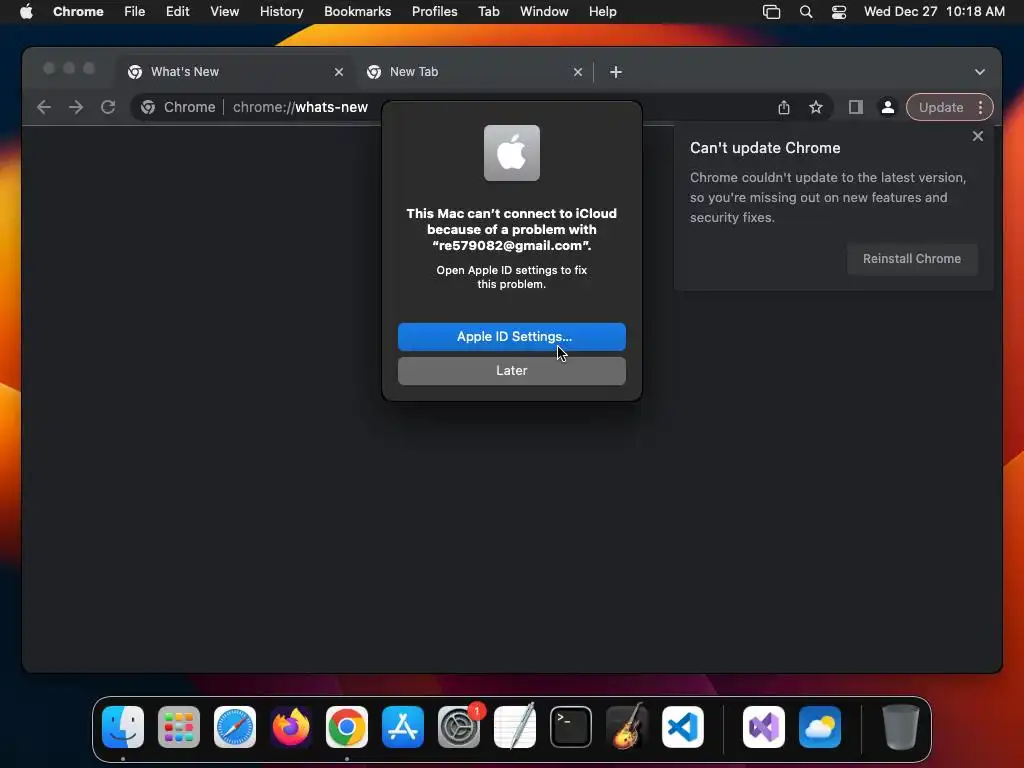Launch Firefox from the Dock

pos(291,727)
